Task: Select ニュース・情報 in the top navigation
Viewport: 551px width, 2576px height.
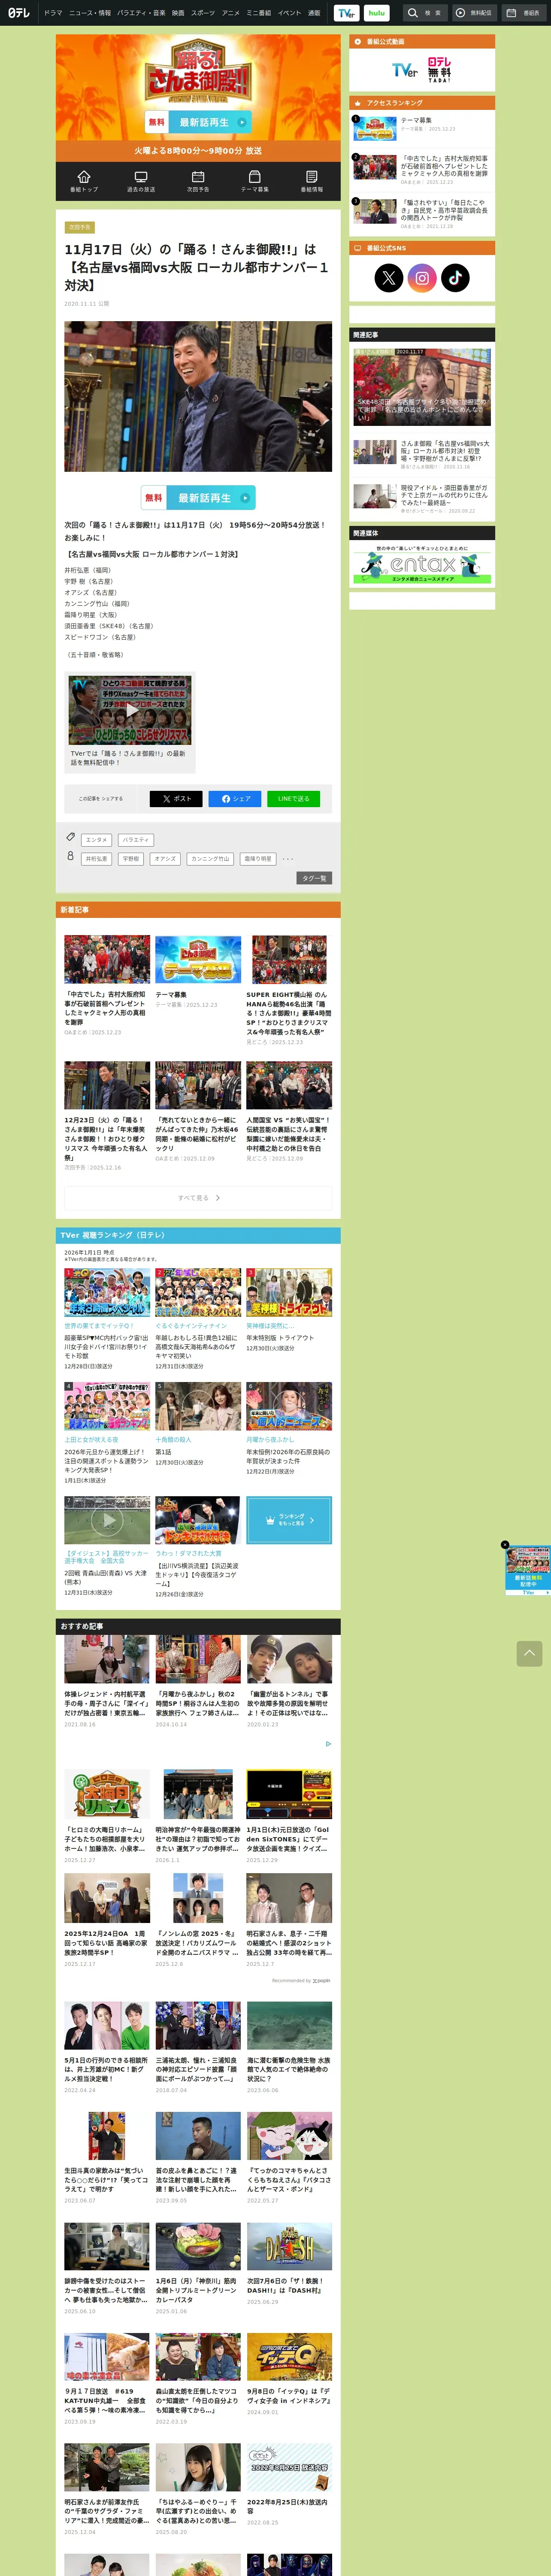Action: [x=90, y=13]
